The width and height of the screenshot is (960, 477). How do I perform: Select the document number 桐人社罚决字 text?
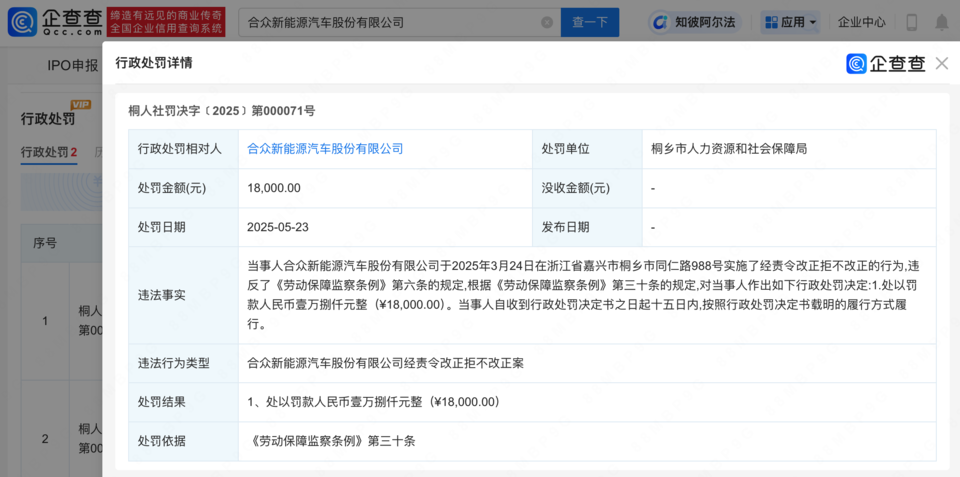(222, 111)
